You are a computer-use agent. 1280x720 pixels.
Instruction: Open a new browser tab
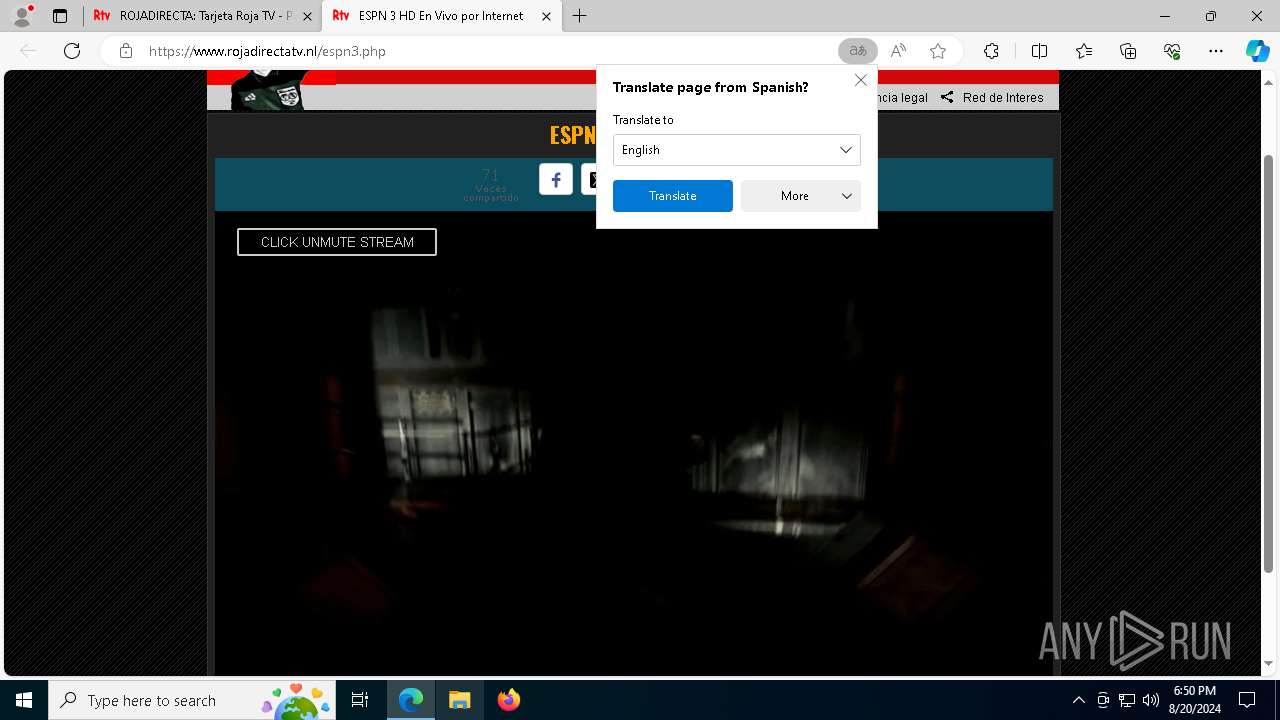click(x=580, y=16)
